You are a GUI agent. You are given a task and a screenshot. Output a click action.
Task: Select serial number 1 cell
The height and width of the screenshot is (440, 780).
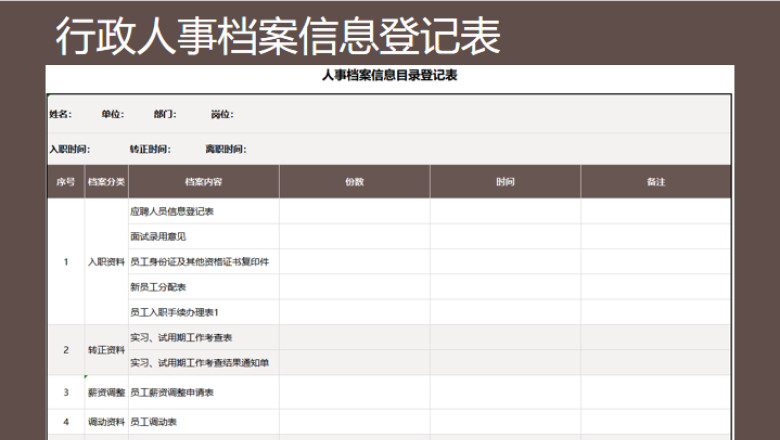pos(66,262)
